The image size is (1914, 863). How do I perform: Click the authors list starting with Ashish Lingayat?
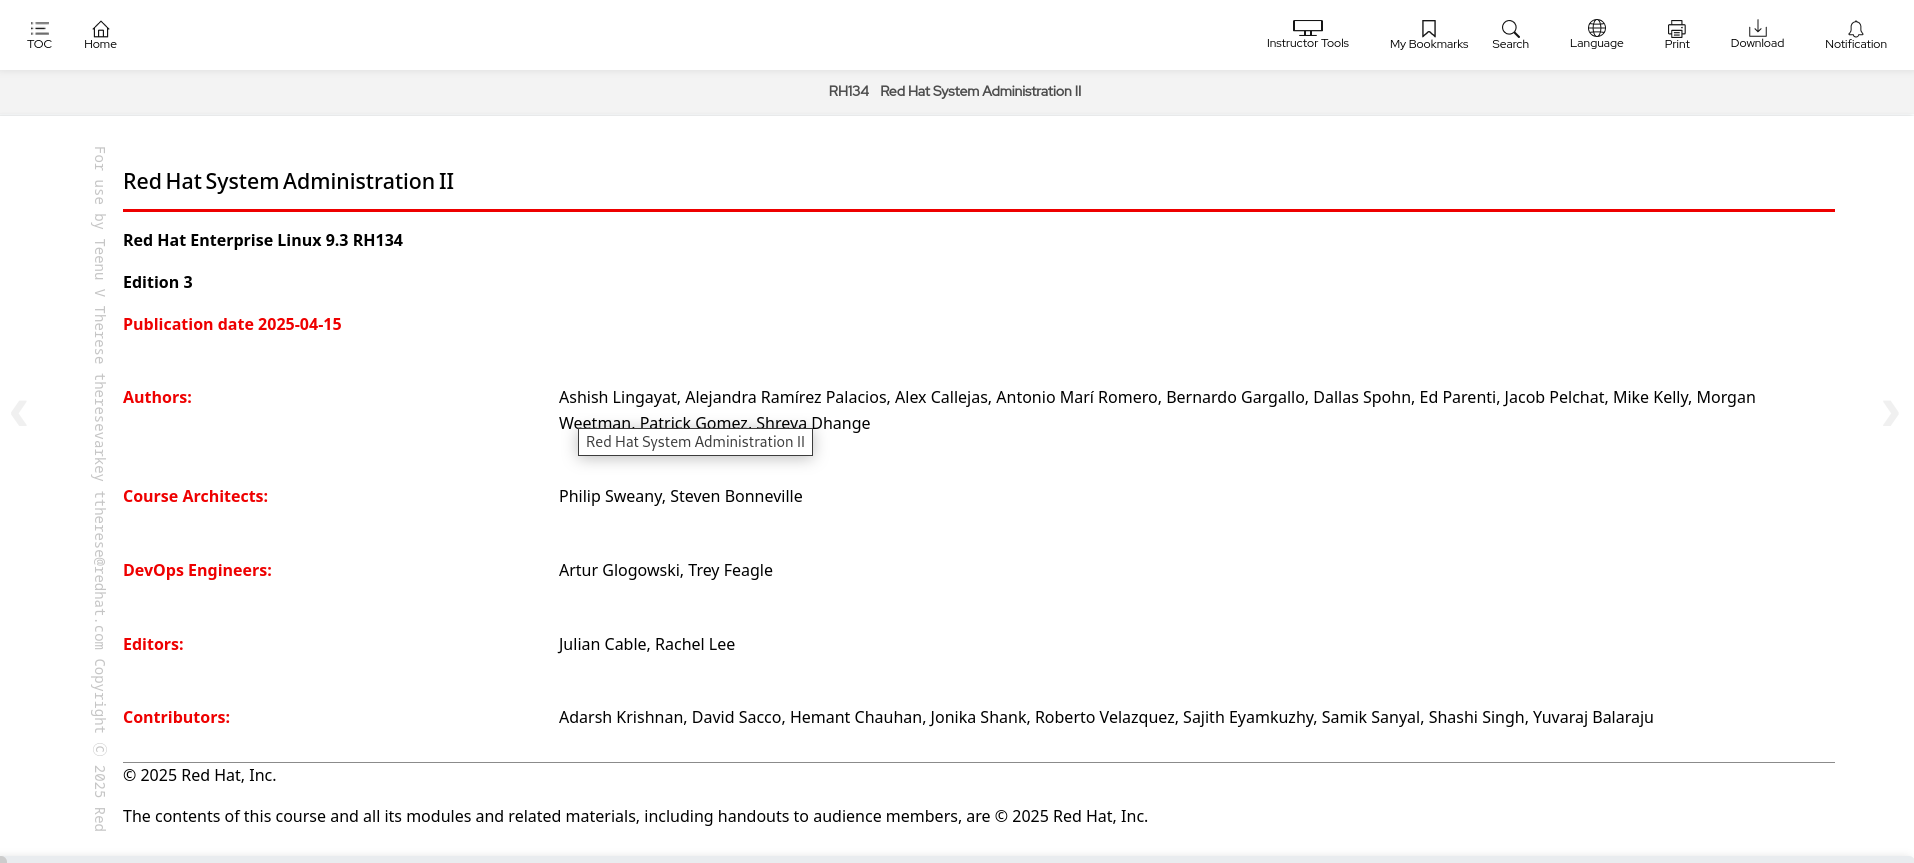[x=1157, y=410]
